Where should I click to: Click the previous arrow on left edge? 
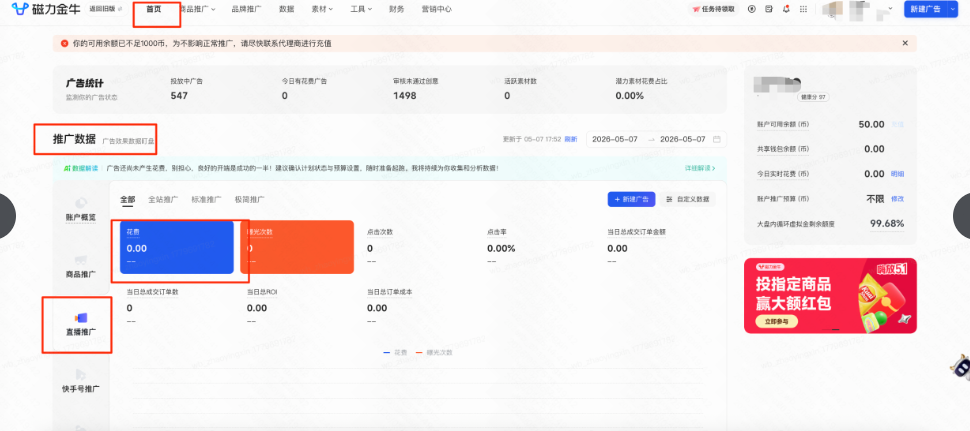[x=6, y=215]
